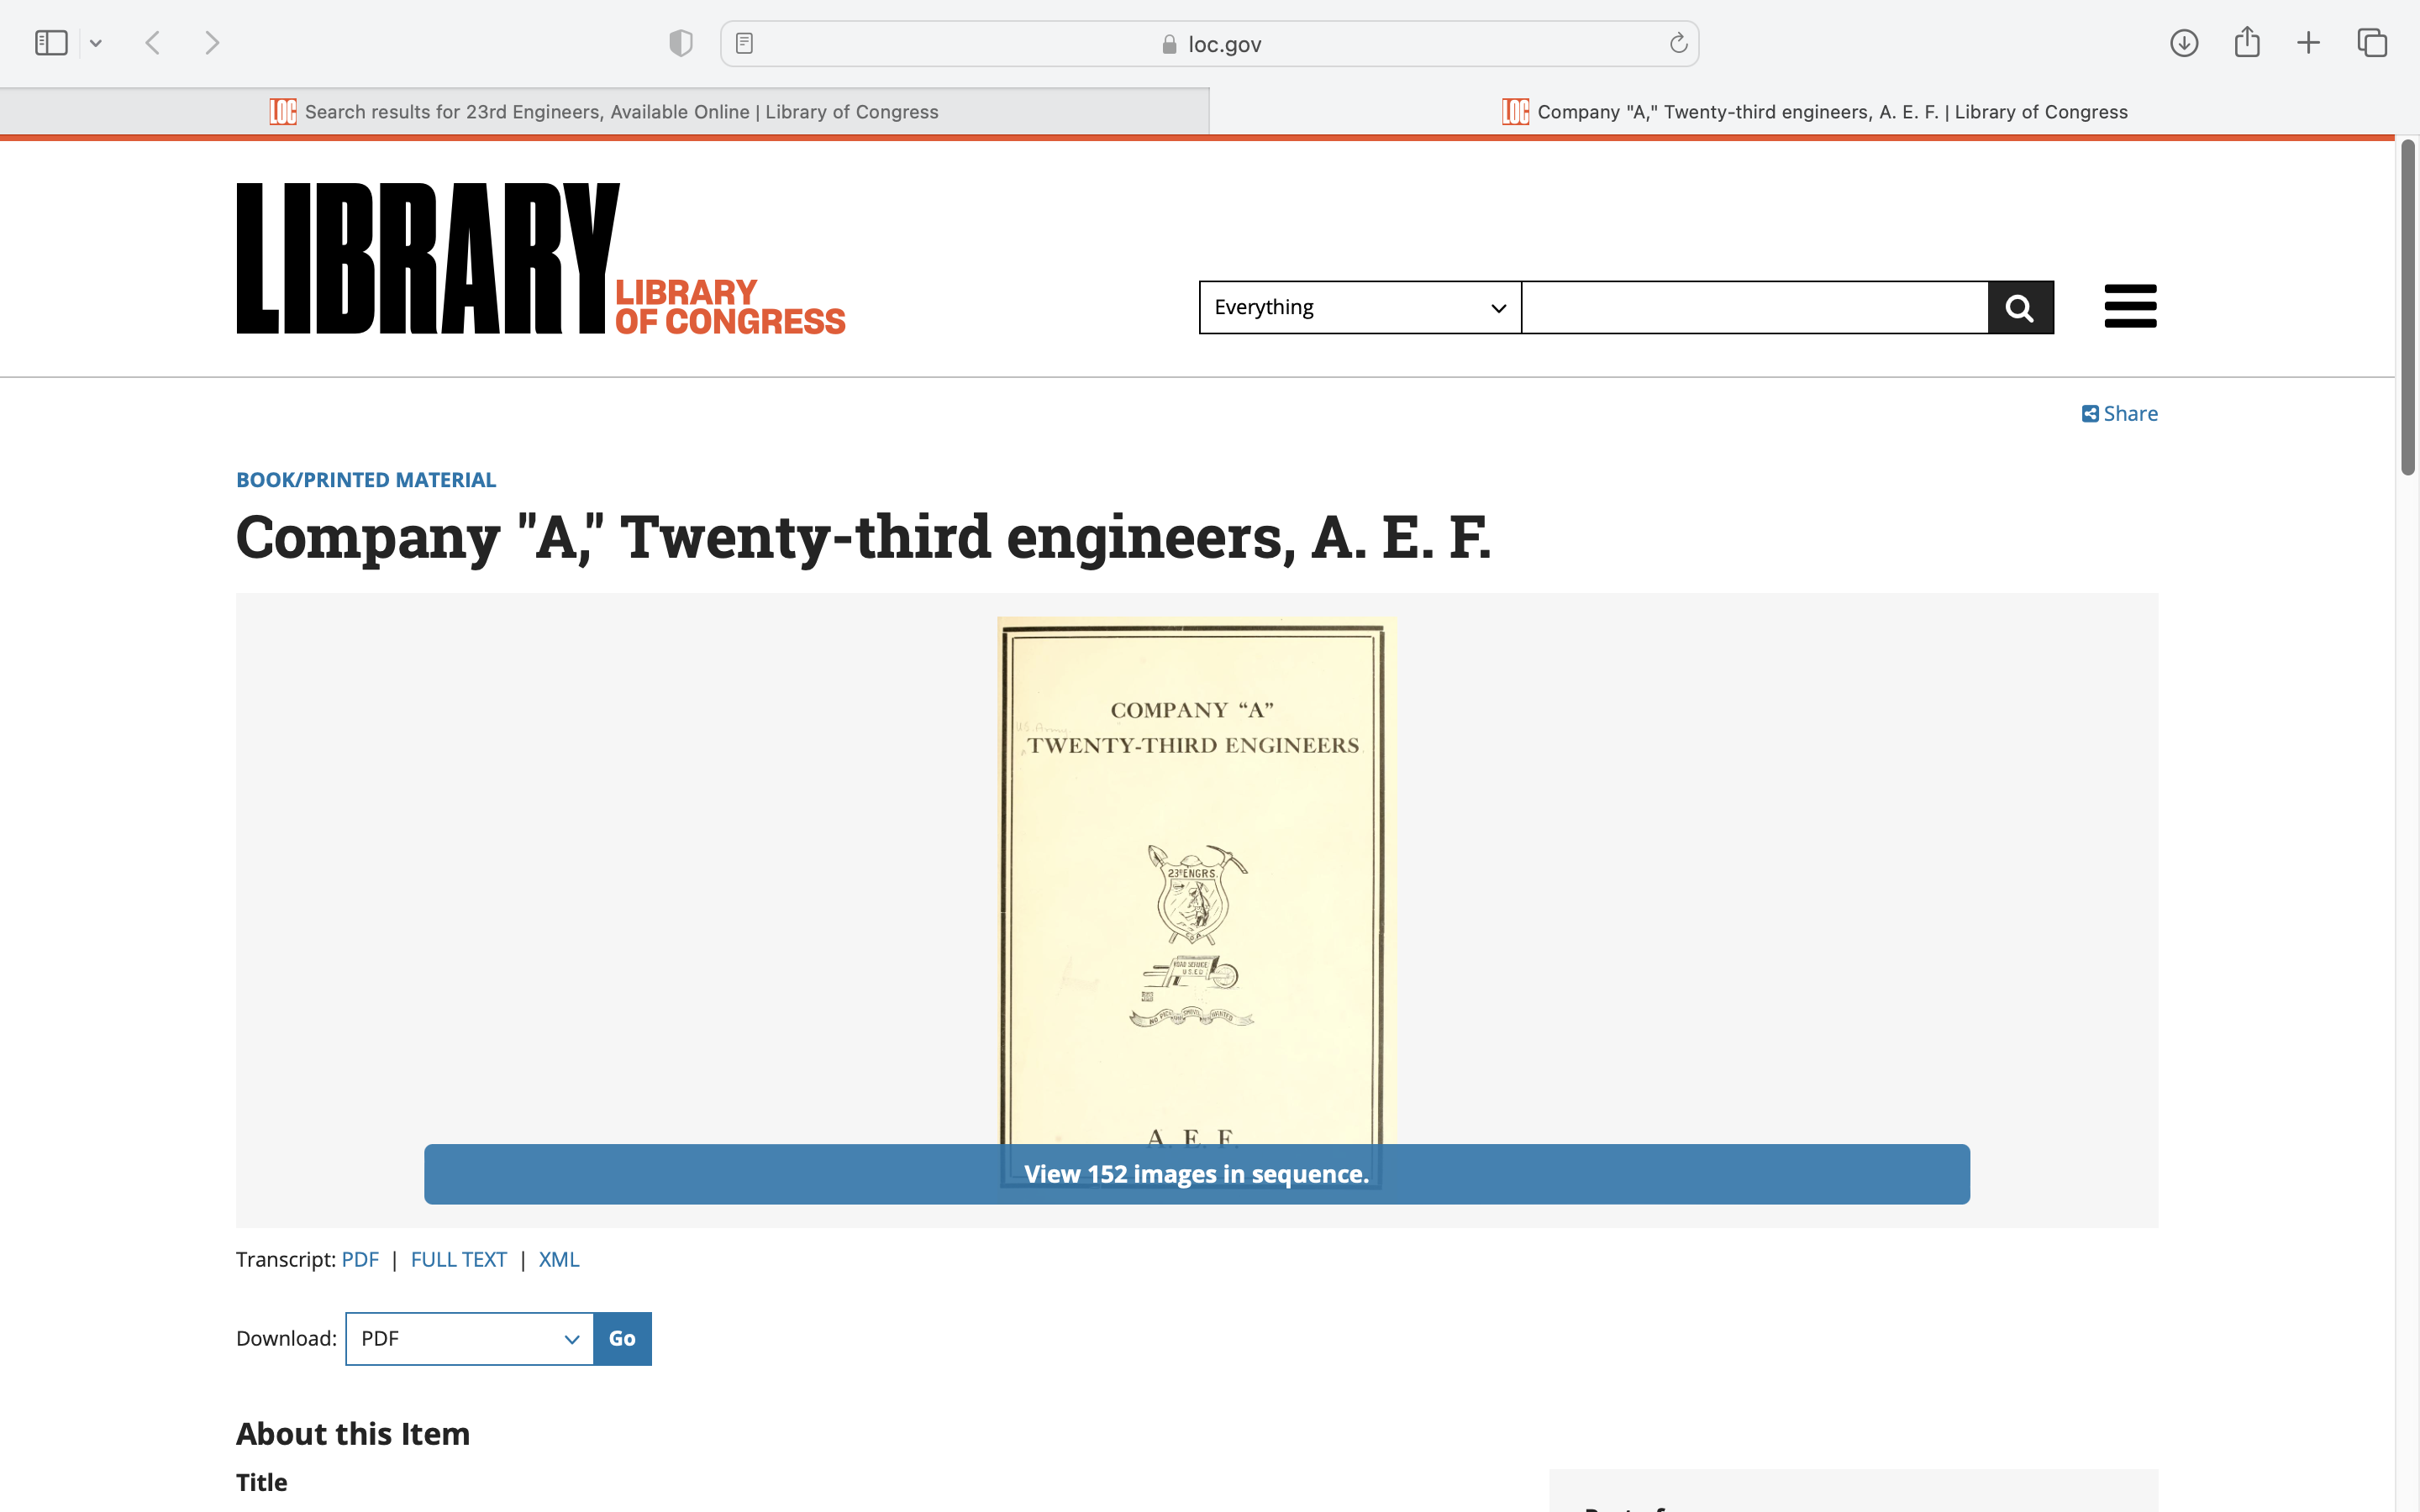Click the Safari sidebar toggle icon
The height and width of the screenshot is (1512, 2420).
tap(51, 43)
